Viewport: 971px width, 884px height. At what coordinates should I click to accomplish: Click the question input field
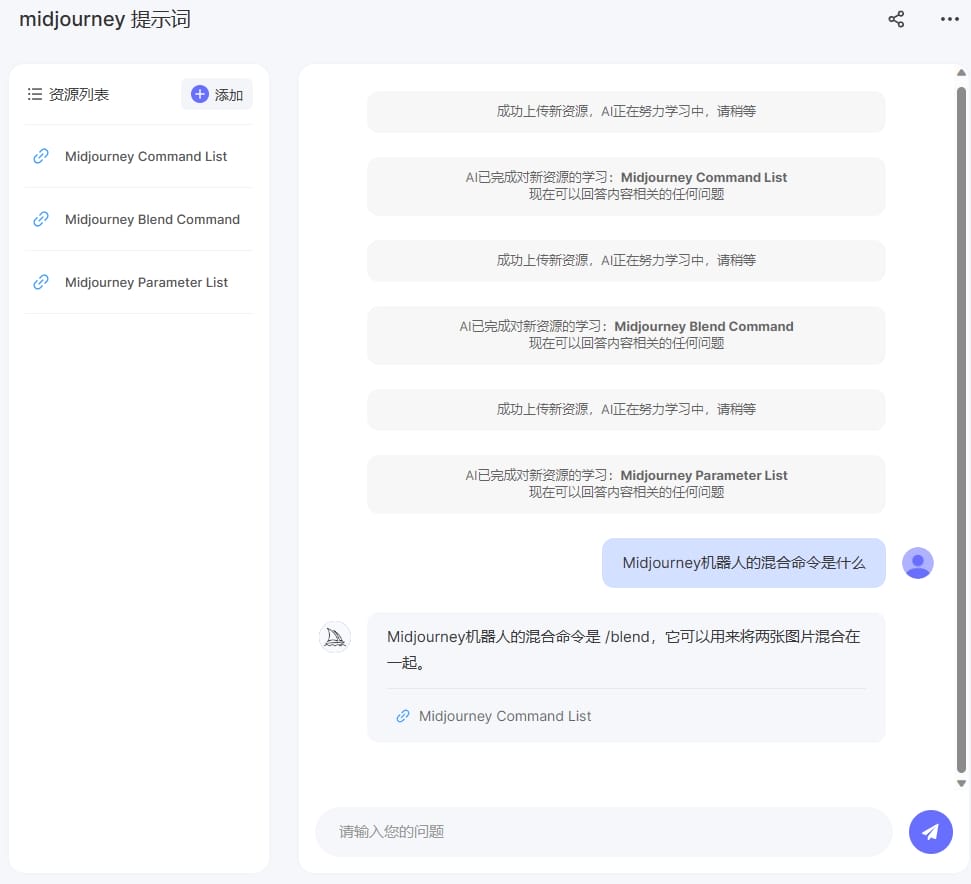tap(604, 831)
